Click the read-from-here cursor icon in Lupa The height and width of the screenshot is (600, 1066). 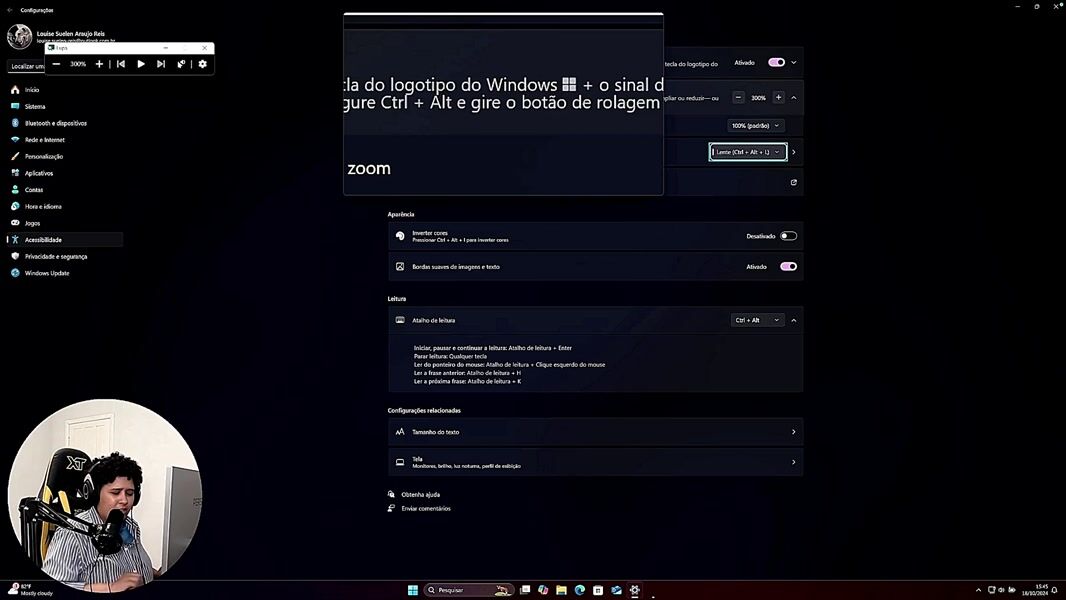(x=181, y=64)
